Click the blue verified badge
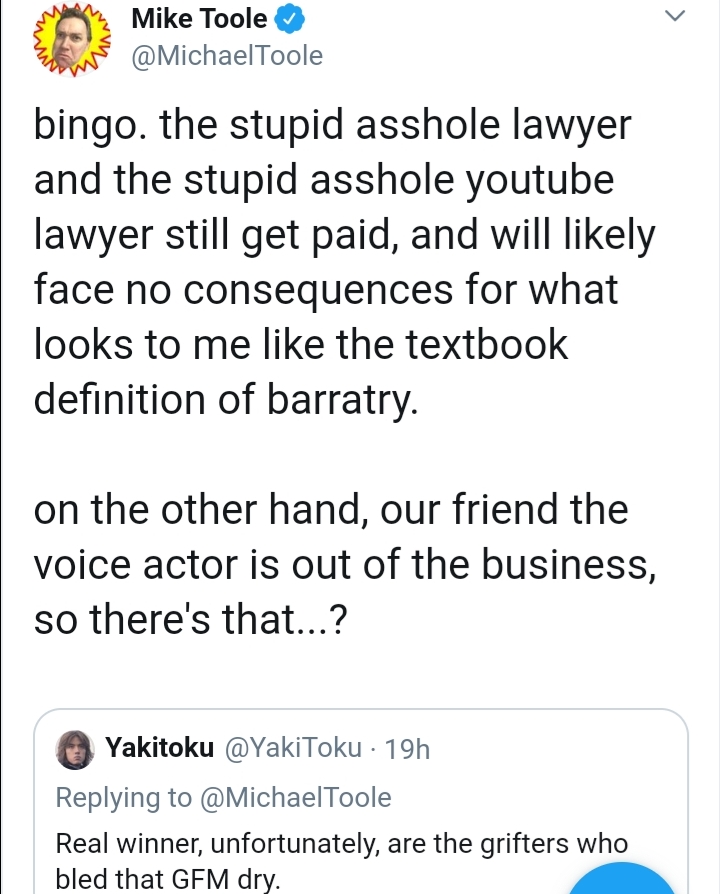The width and height of the screenshot is (720, 894). click(x=290, y=20)
